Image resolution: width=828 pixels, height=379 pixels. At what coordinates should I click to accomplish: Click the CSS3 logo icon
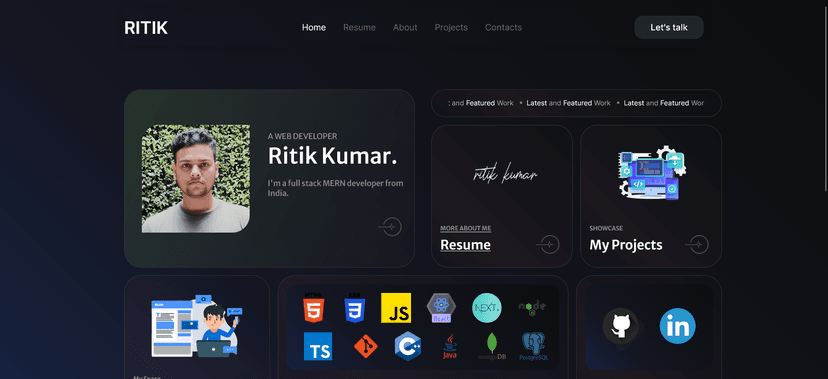tap(355, 308)
